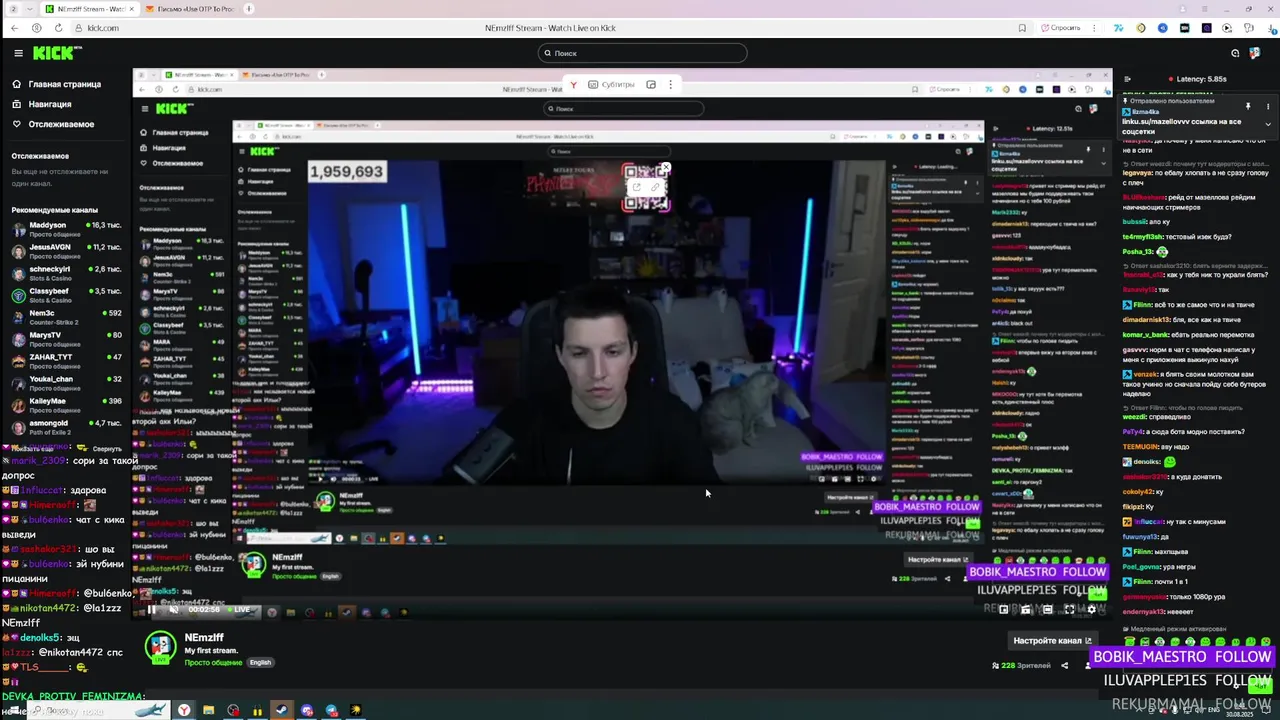Viewport: 1280px width, 720px height.
Task: Open Maddyson channel in main recommended list
Action: (66, 228)
